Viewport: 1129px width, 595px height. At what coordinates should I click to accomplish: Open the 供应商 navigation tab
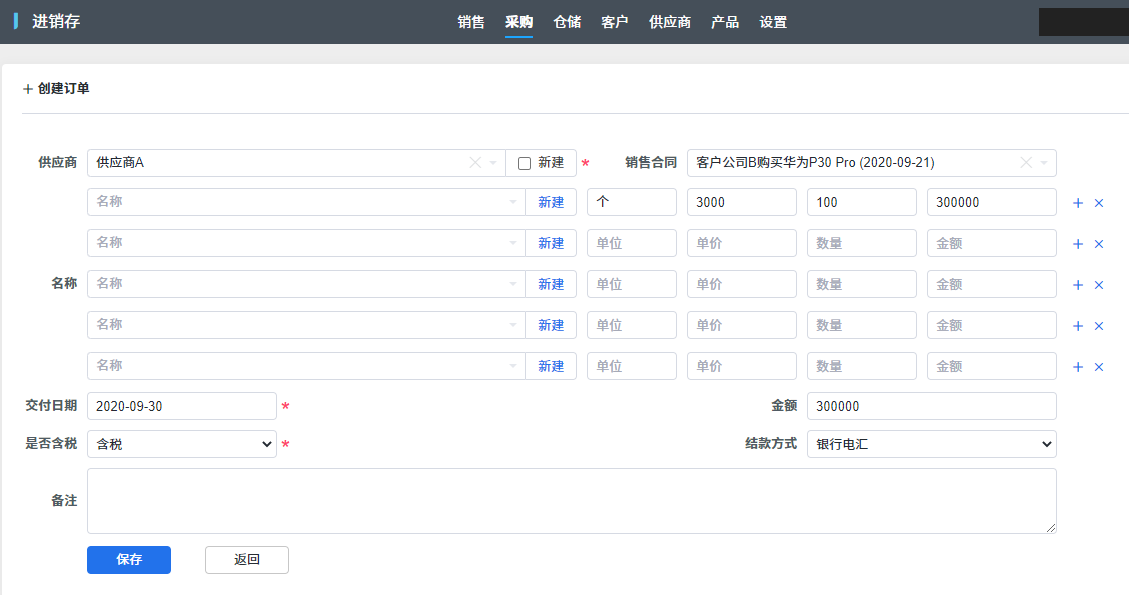click(x=670, y=22)
